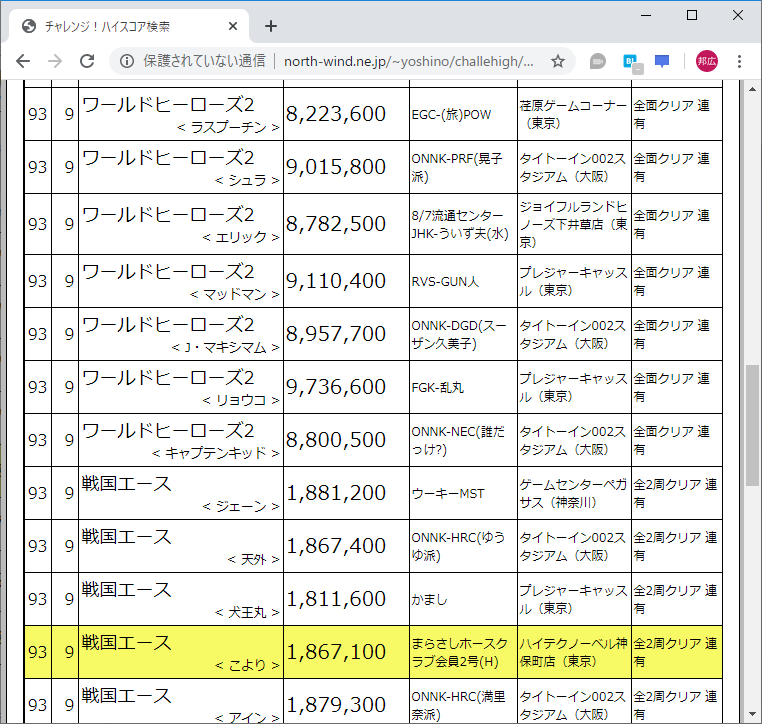This screenshot has width=762, height=724.
Task: Select score 1,867,400
Action: coord(336,546)
